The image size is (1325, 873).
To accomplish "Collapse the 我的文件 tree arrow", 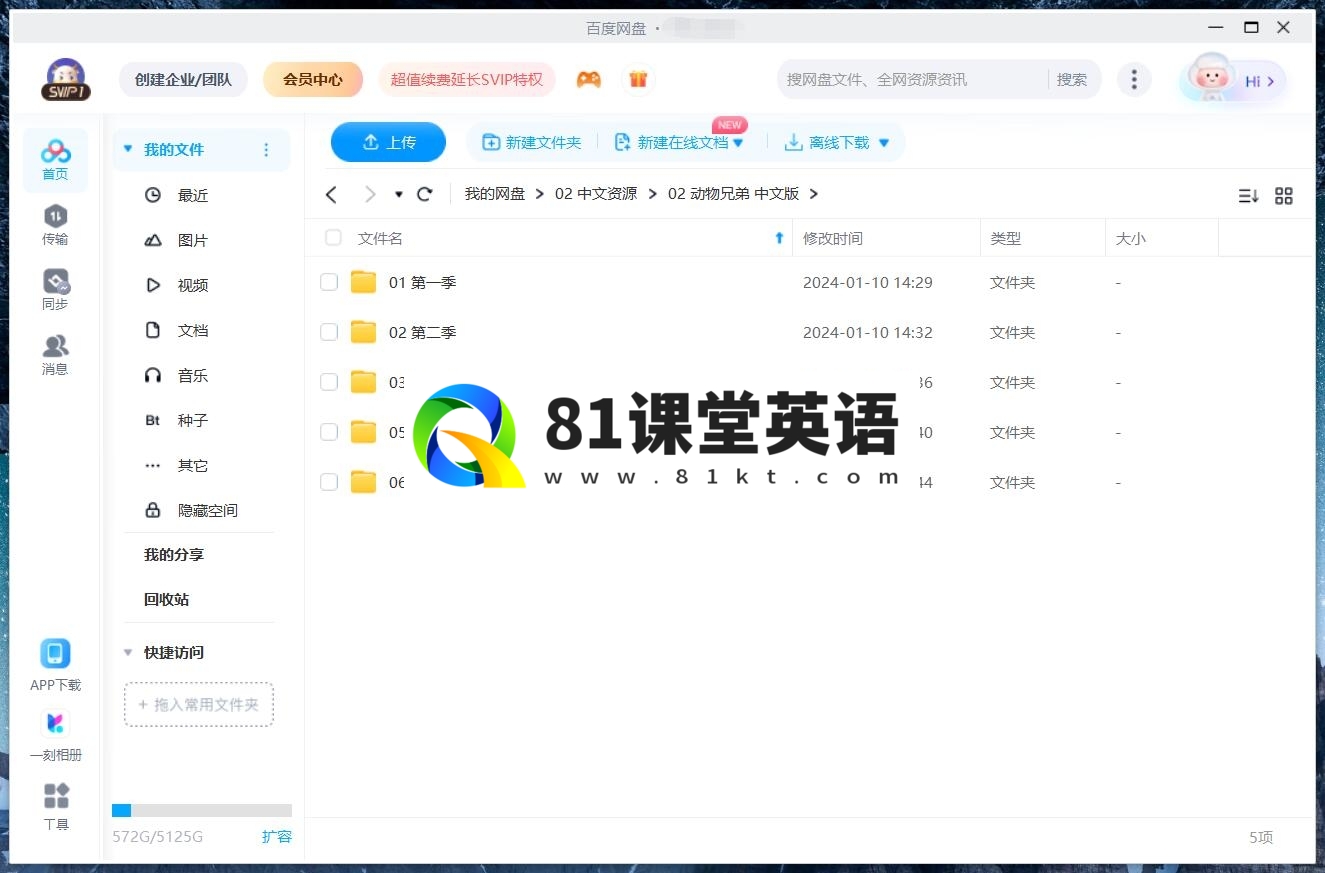I will 127,149.
